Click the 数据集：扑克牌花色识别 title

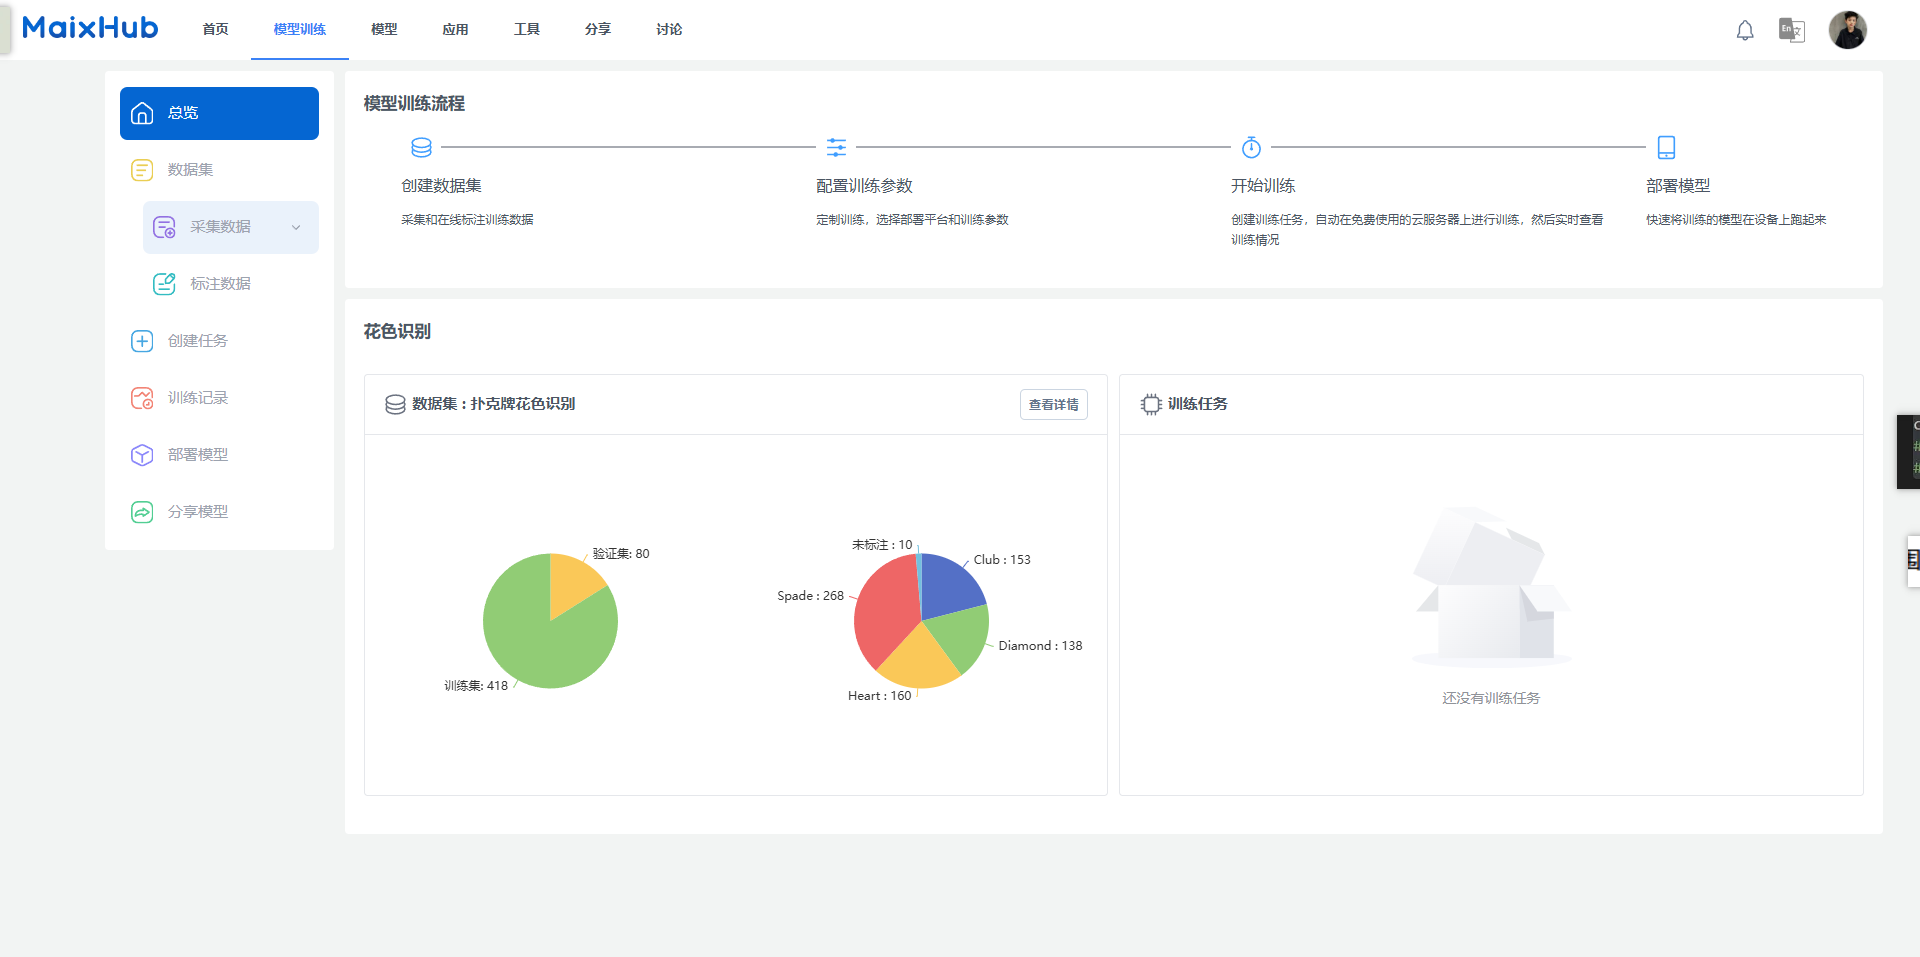[494, 404]
